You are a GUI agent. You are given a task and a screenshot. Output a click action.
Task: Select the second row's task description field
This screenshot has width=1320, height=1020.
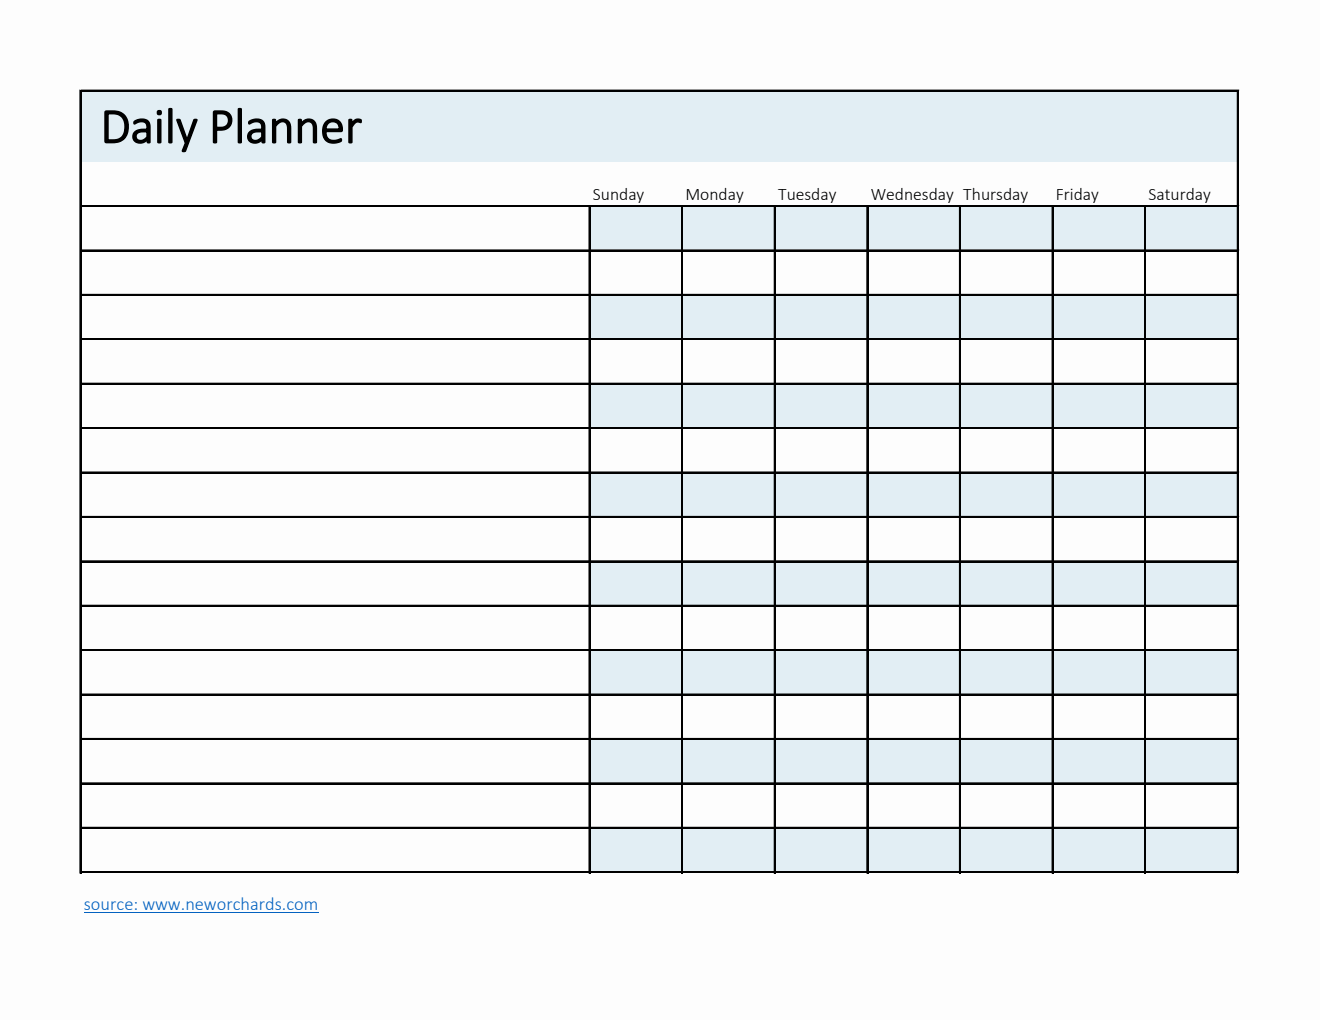pyautogui.click(x=335, y=272)
